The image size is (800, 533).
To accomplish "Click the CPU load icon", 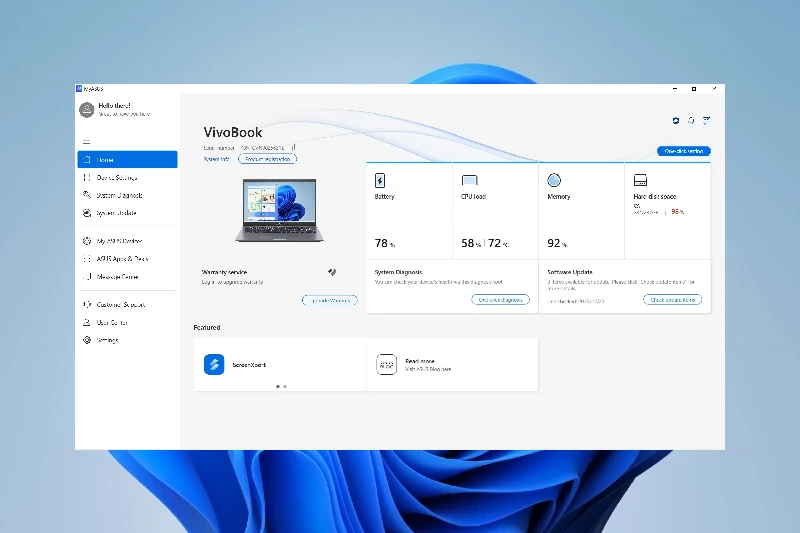I will [x=469, y=181].
